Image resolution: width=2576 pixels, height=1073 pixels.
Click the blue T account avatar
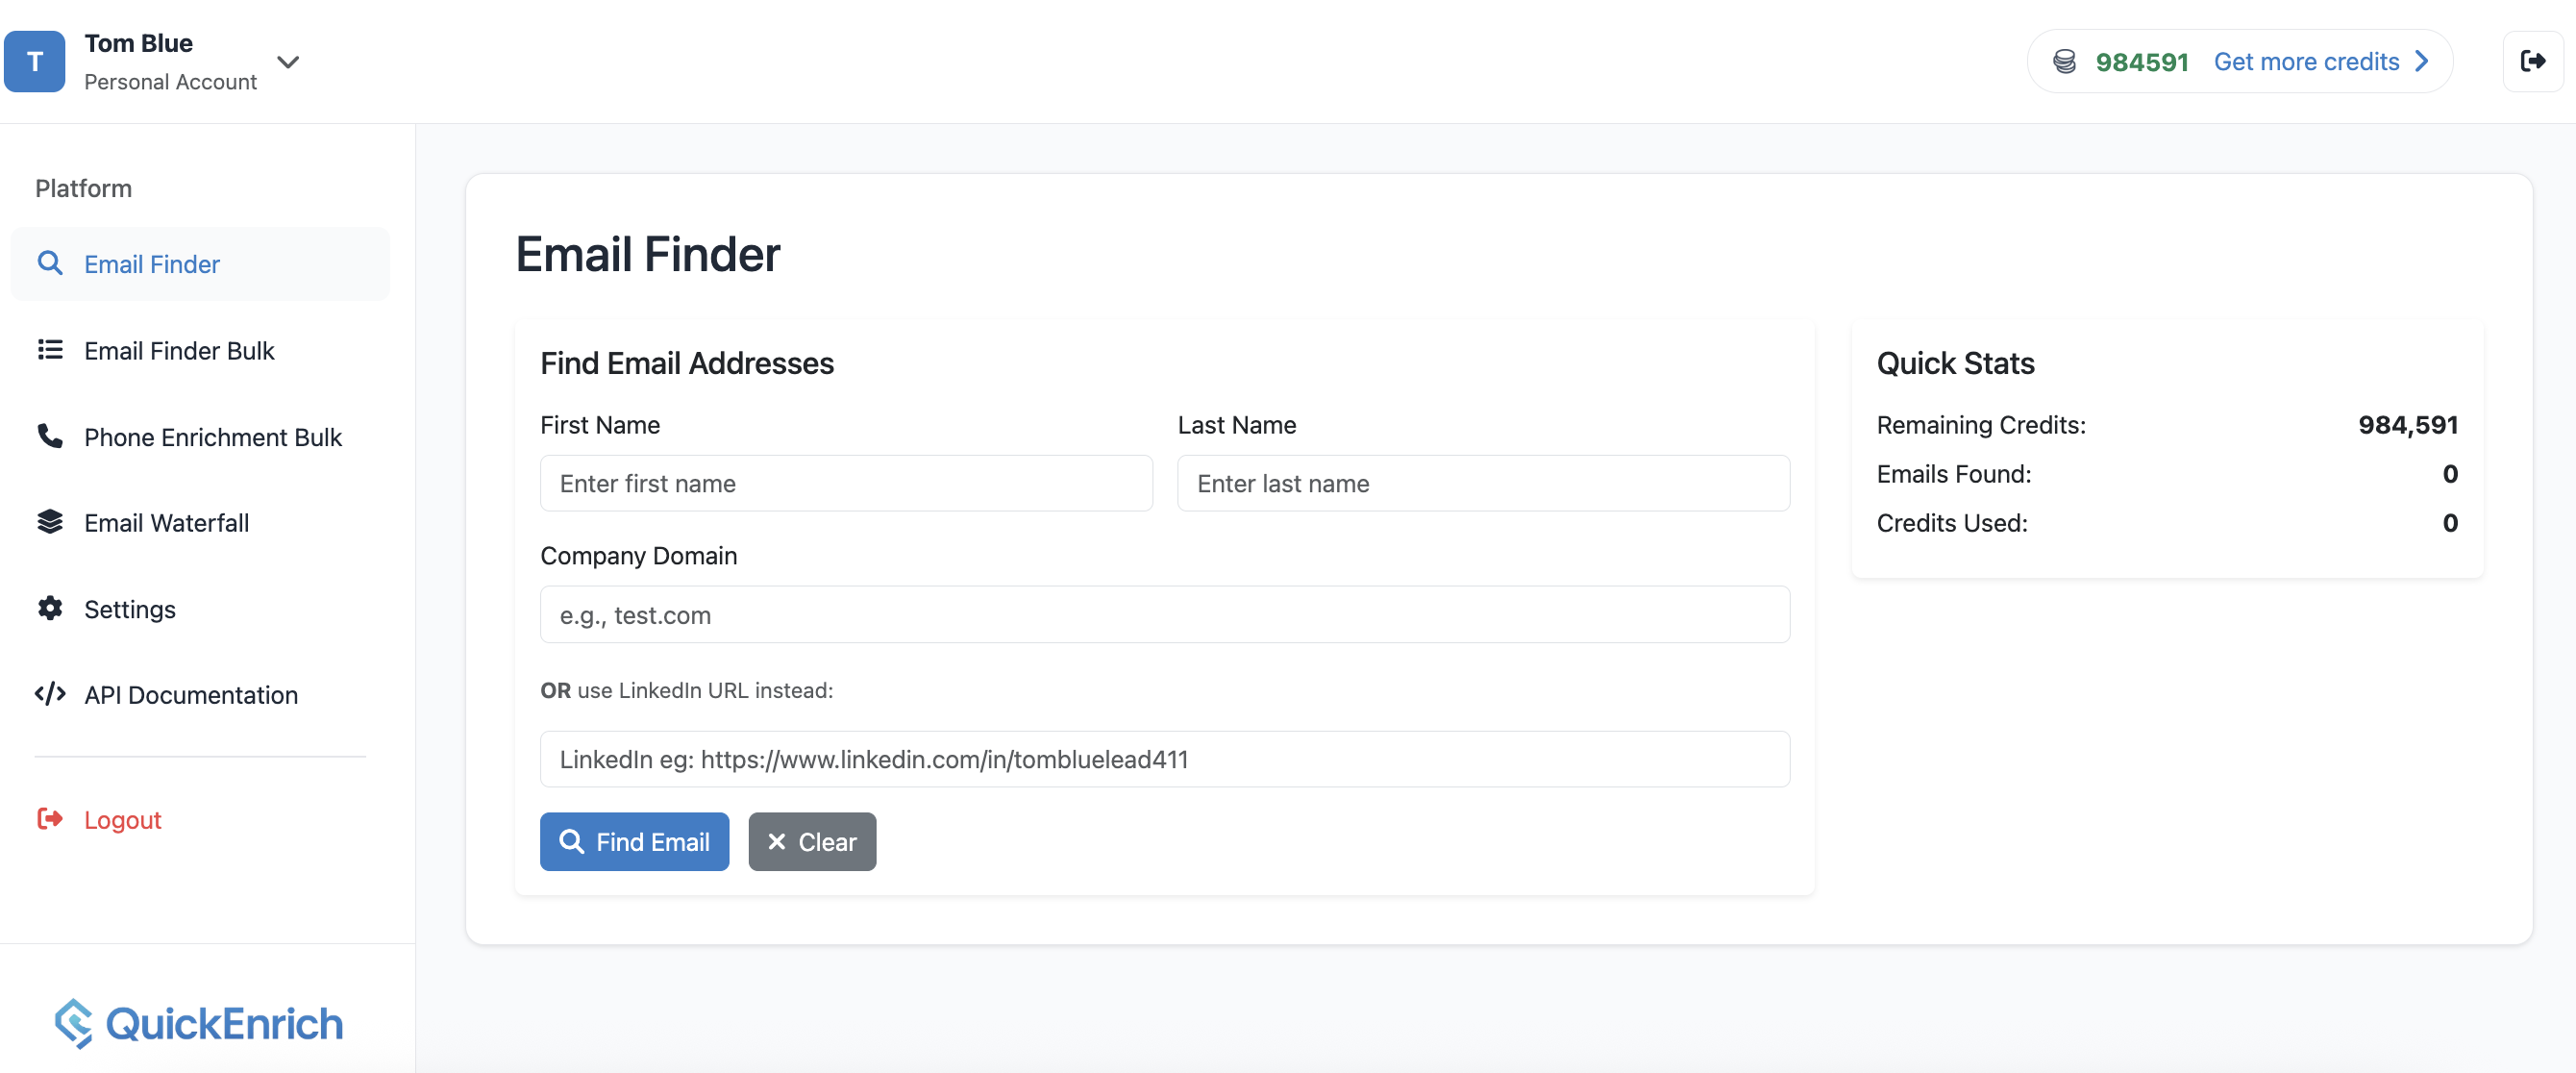pyautogui.click(x=35, y=62)
